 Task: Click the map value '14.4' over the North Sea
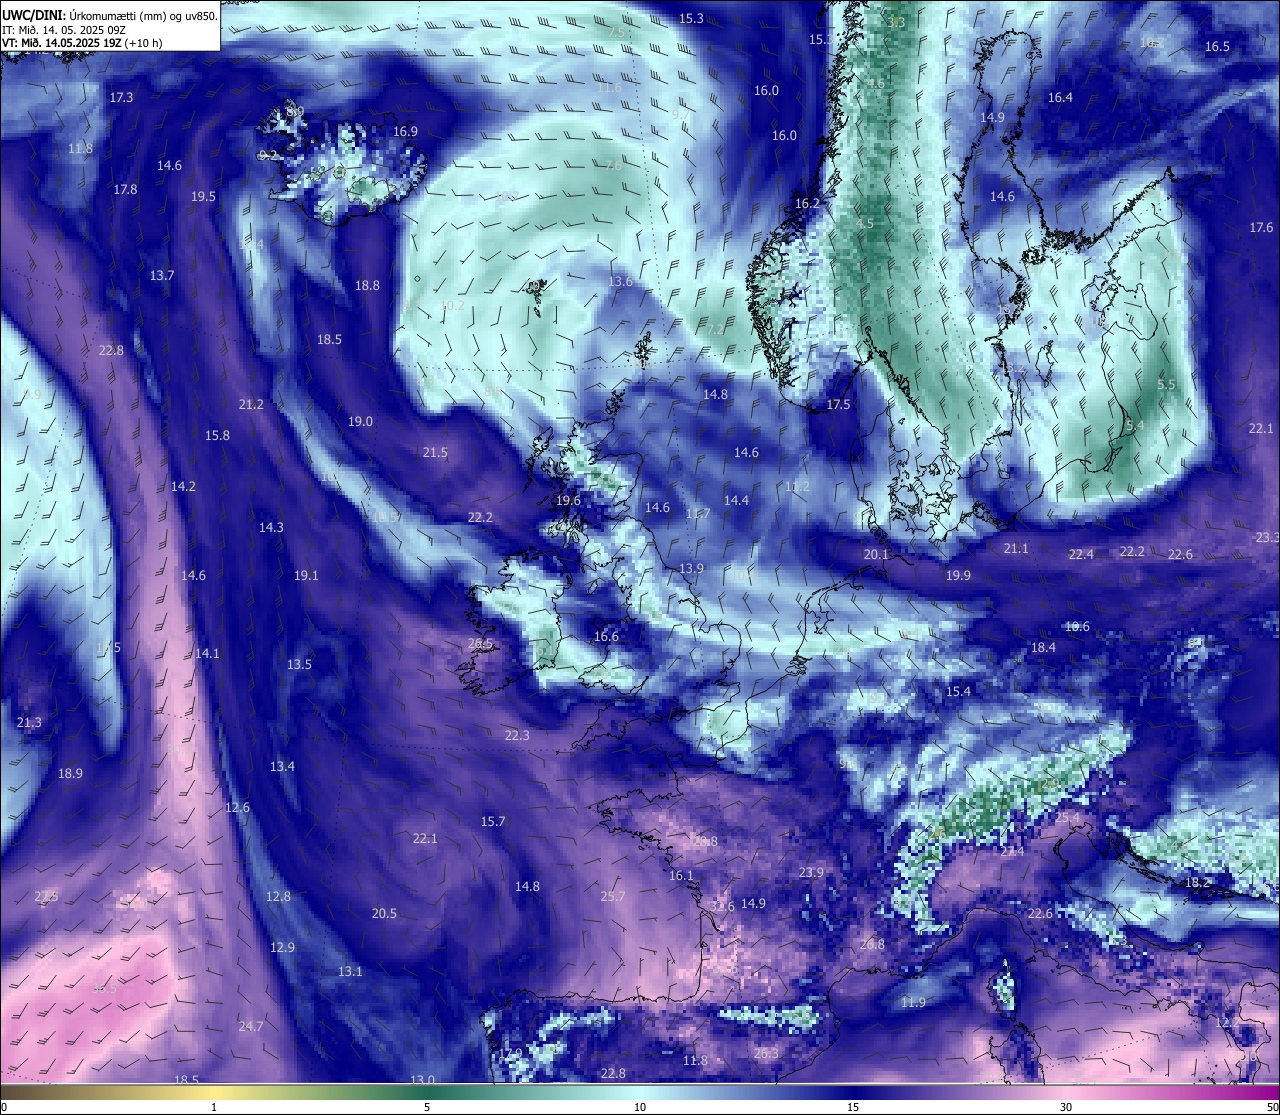coord(736,500)
